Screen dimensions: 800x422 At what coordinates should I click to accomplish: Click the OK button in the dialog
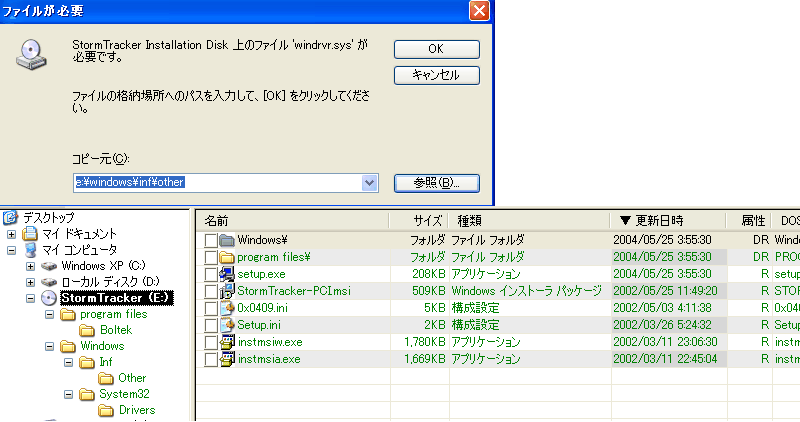pyautogui.click(x=436, y=49)
